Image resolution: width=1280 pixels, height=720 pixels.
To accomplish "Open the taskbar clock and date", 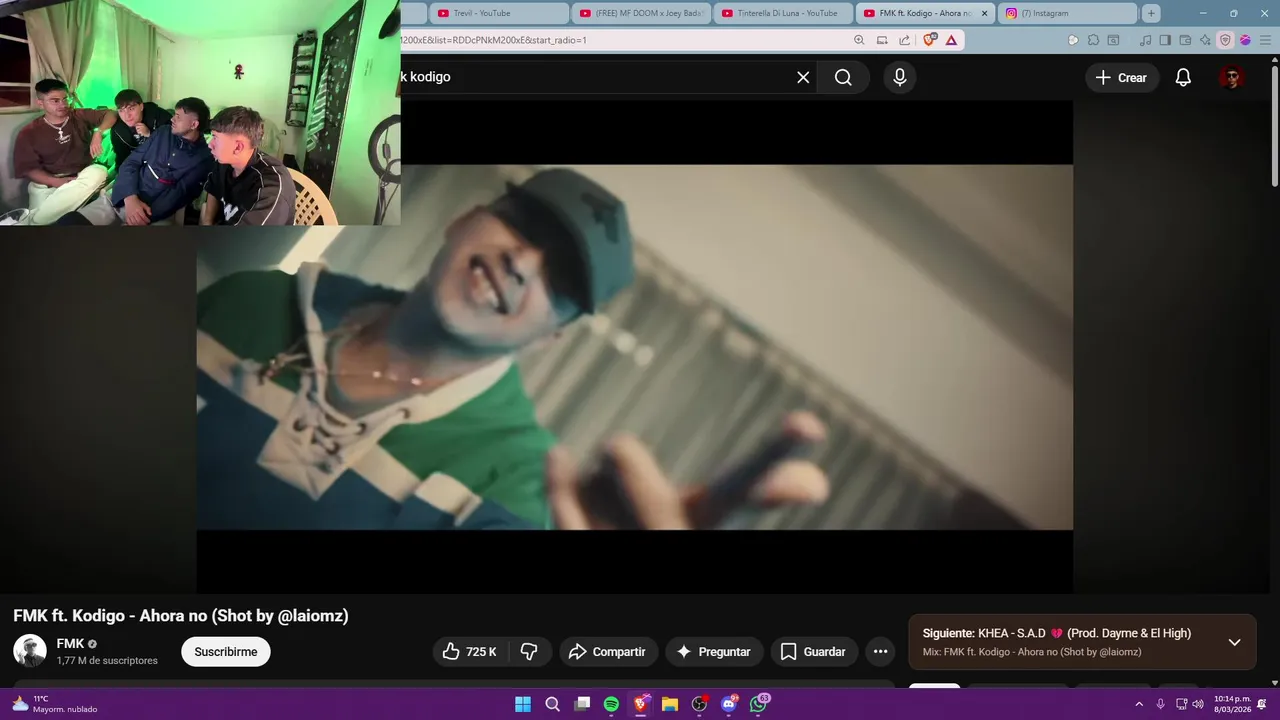I will pyautogui.click(x=1232, y=704).
